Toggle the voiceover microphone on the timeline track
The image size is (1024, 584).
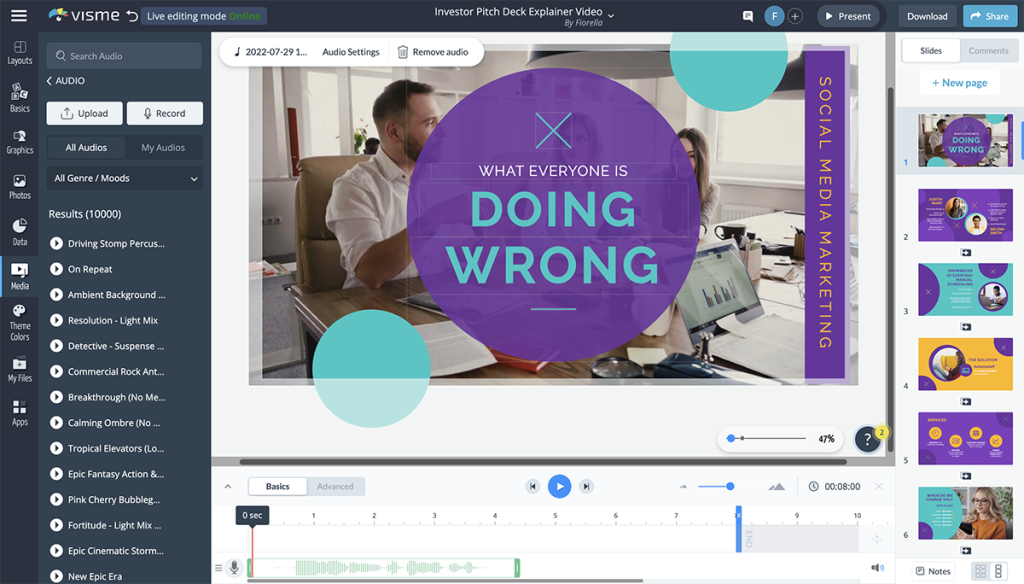pos(233,567)
